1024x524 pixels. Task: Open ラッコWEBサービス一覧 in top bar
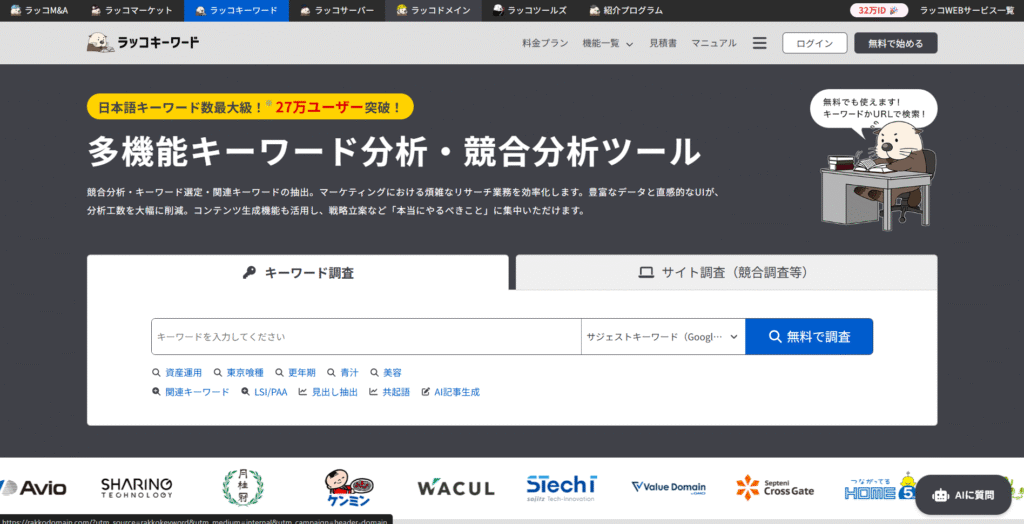[x=967, y=10]
